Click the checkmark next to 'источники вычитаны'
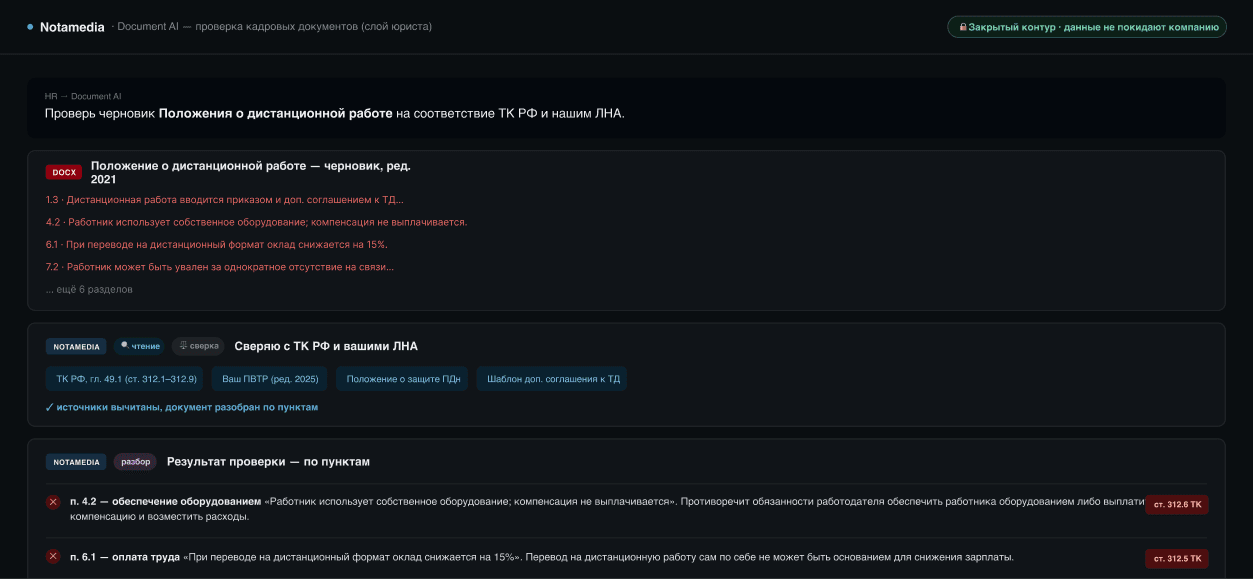 49,408
